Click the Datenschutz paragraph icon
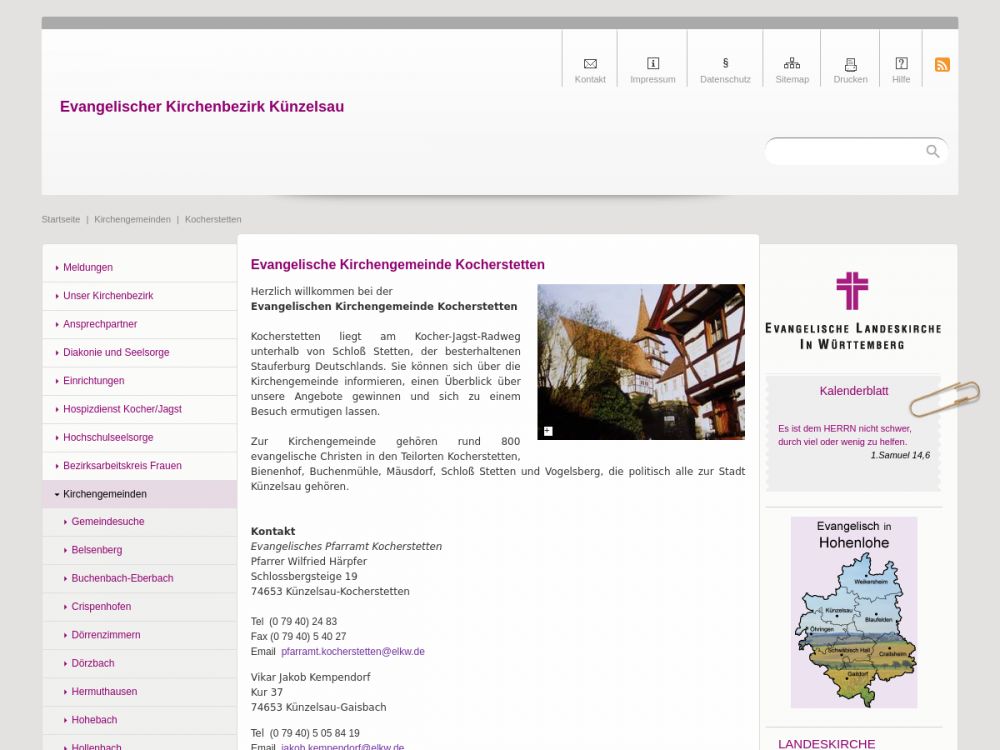This screenshot has width=1000, height=750. click(725, 64)
